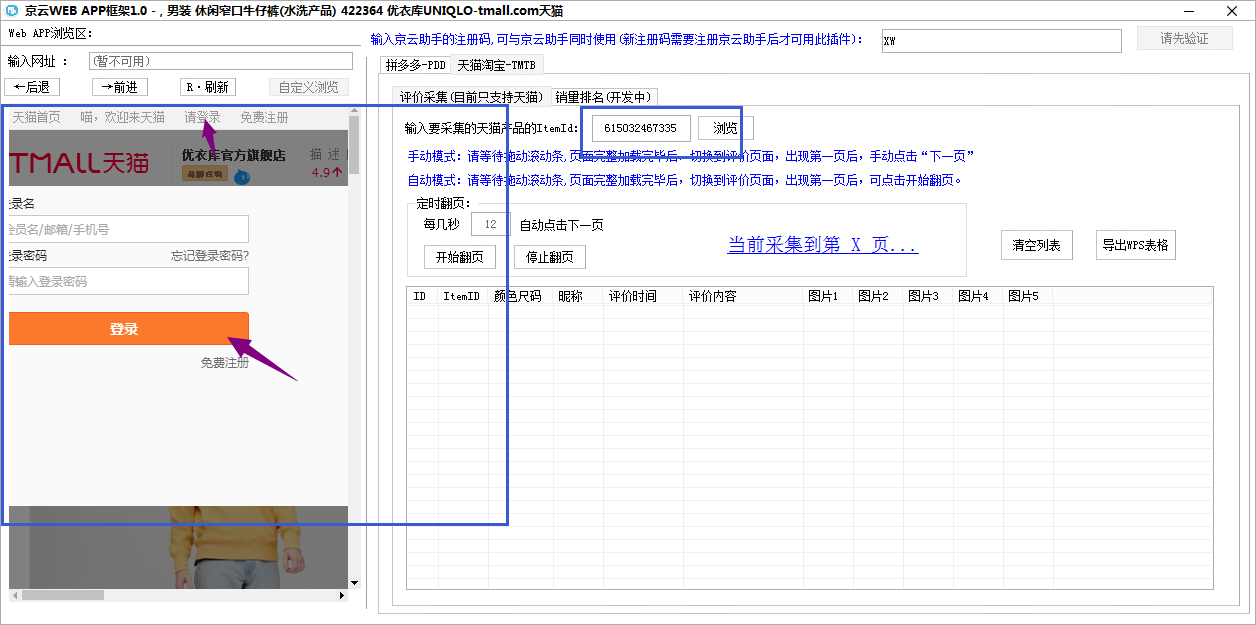Click the orange 登录 button

tap(128, 328)
